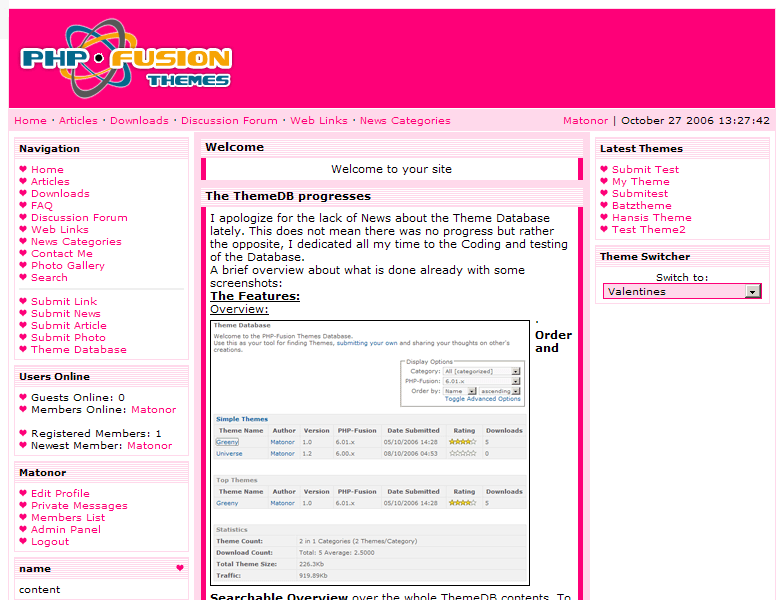Open Submitest in Latest Themes
784x600 pixels.
tap(640, 194)
